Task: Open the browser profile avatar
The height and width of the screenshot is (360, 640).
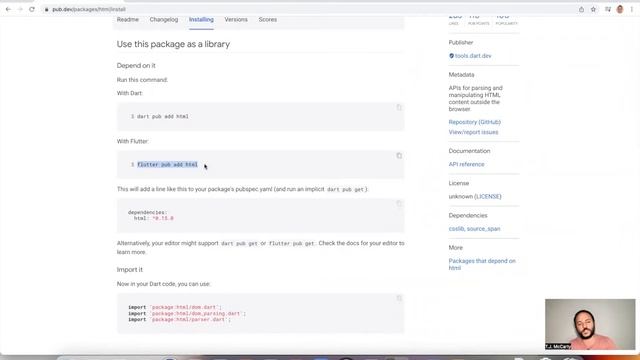Action: [620, 9]
